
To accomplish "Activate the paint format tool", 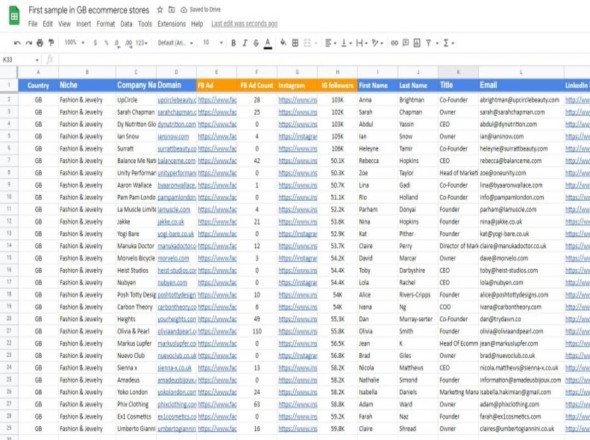I will tap(51, 43).
